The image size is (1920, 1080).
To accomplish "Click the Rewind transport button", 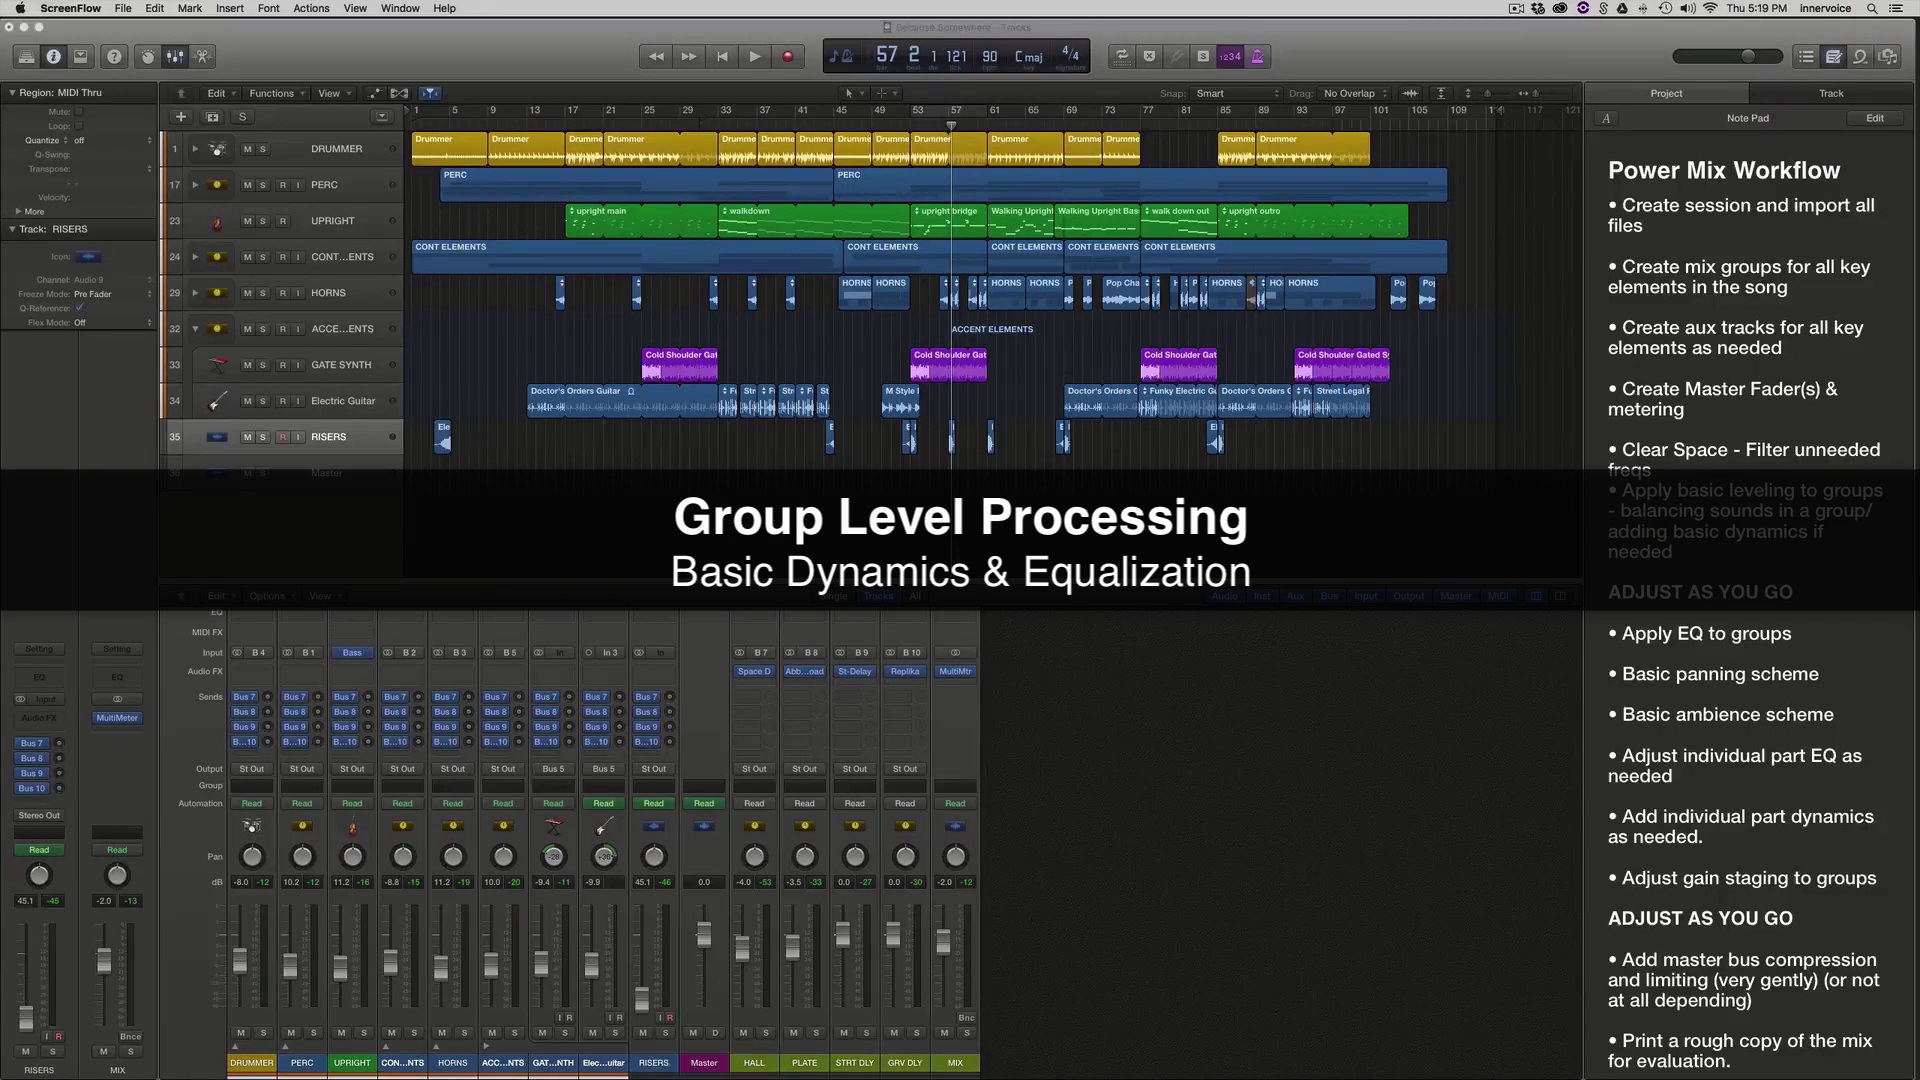I will click(x=656, y=57).
